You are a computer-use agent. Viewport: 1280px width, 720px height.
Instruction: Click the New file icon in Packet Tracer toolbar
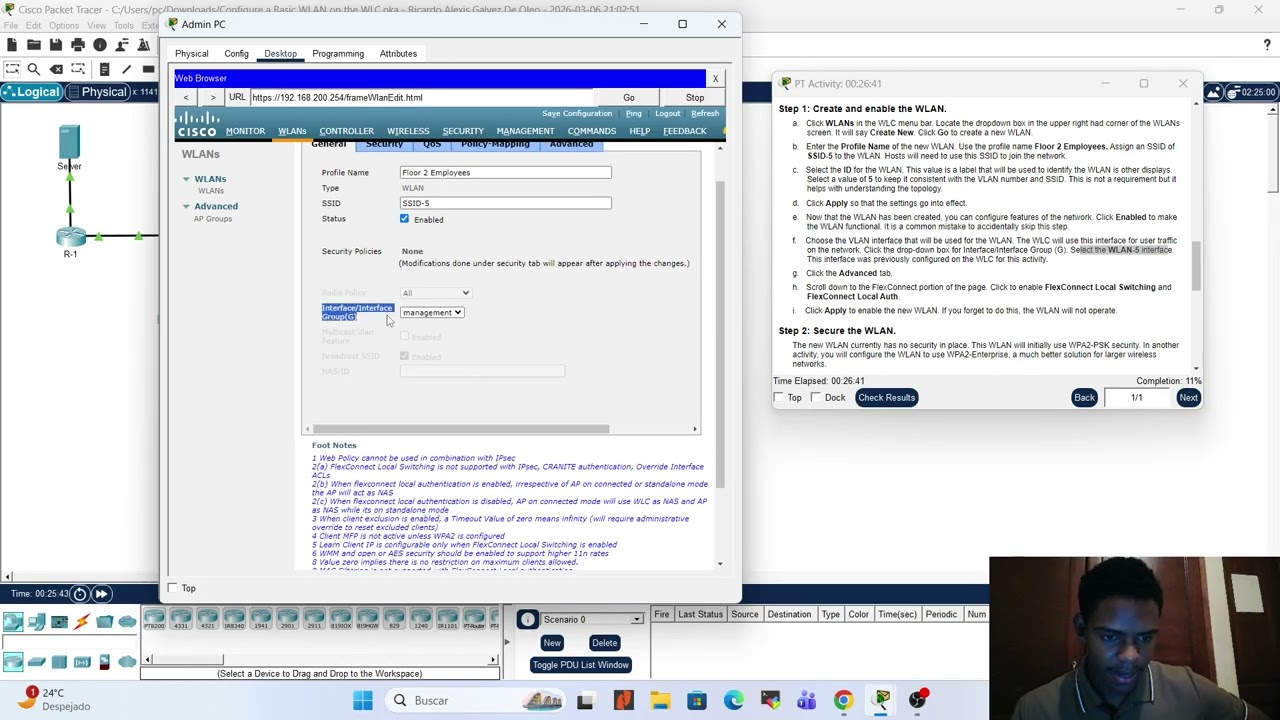coord(12,45)
